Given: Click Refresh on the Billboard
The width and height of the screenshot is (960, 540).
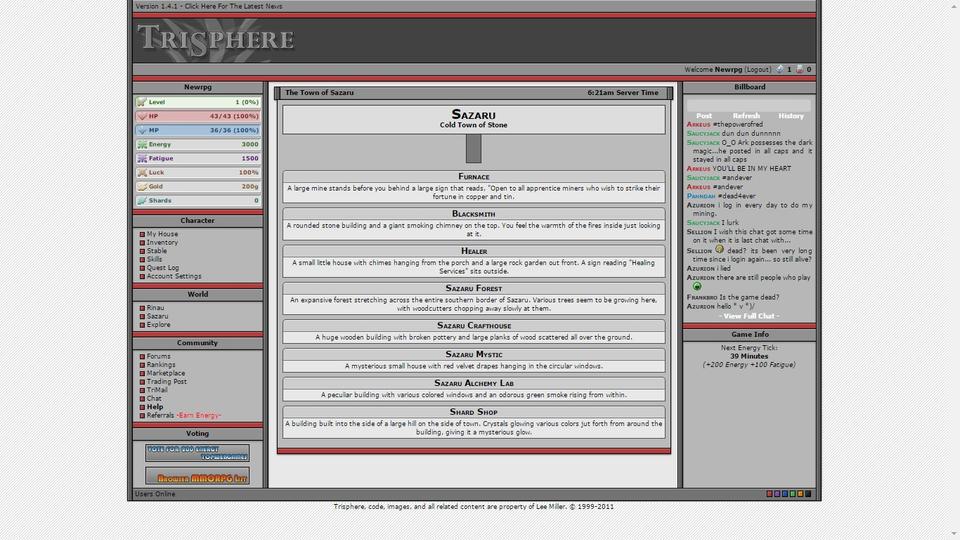Looking at the screenshot, I should click(x=746, y=116).
